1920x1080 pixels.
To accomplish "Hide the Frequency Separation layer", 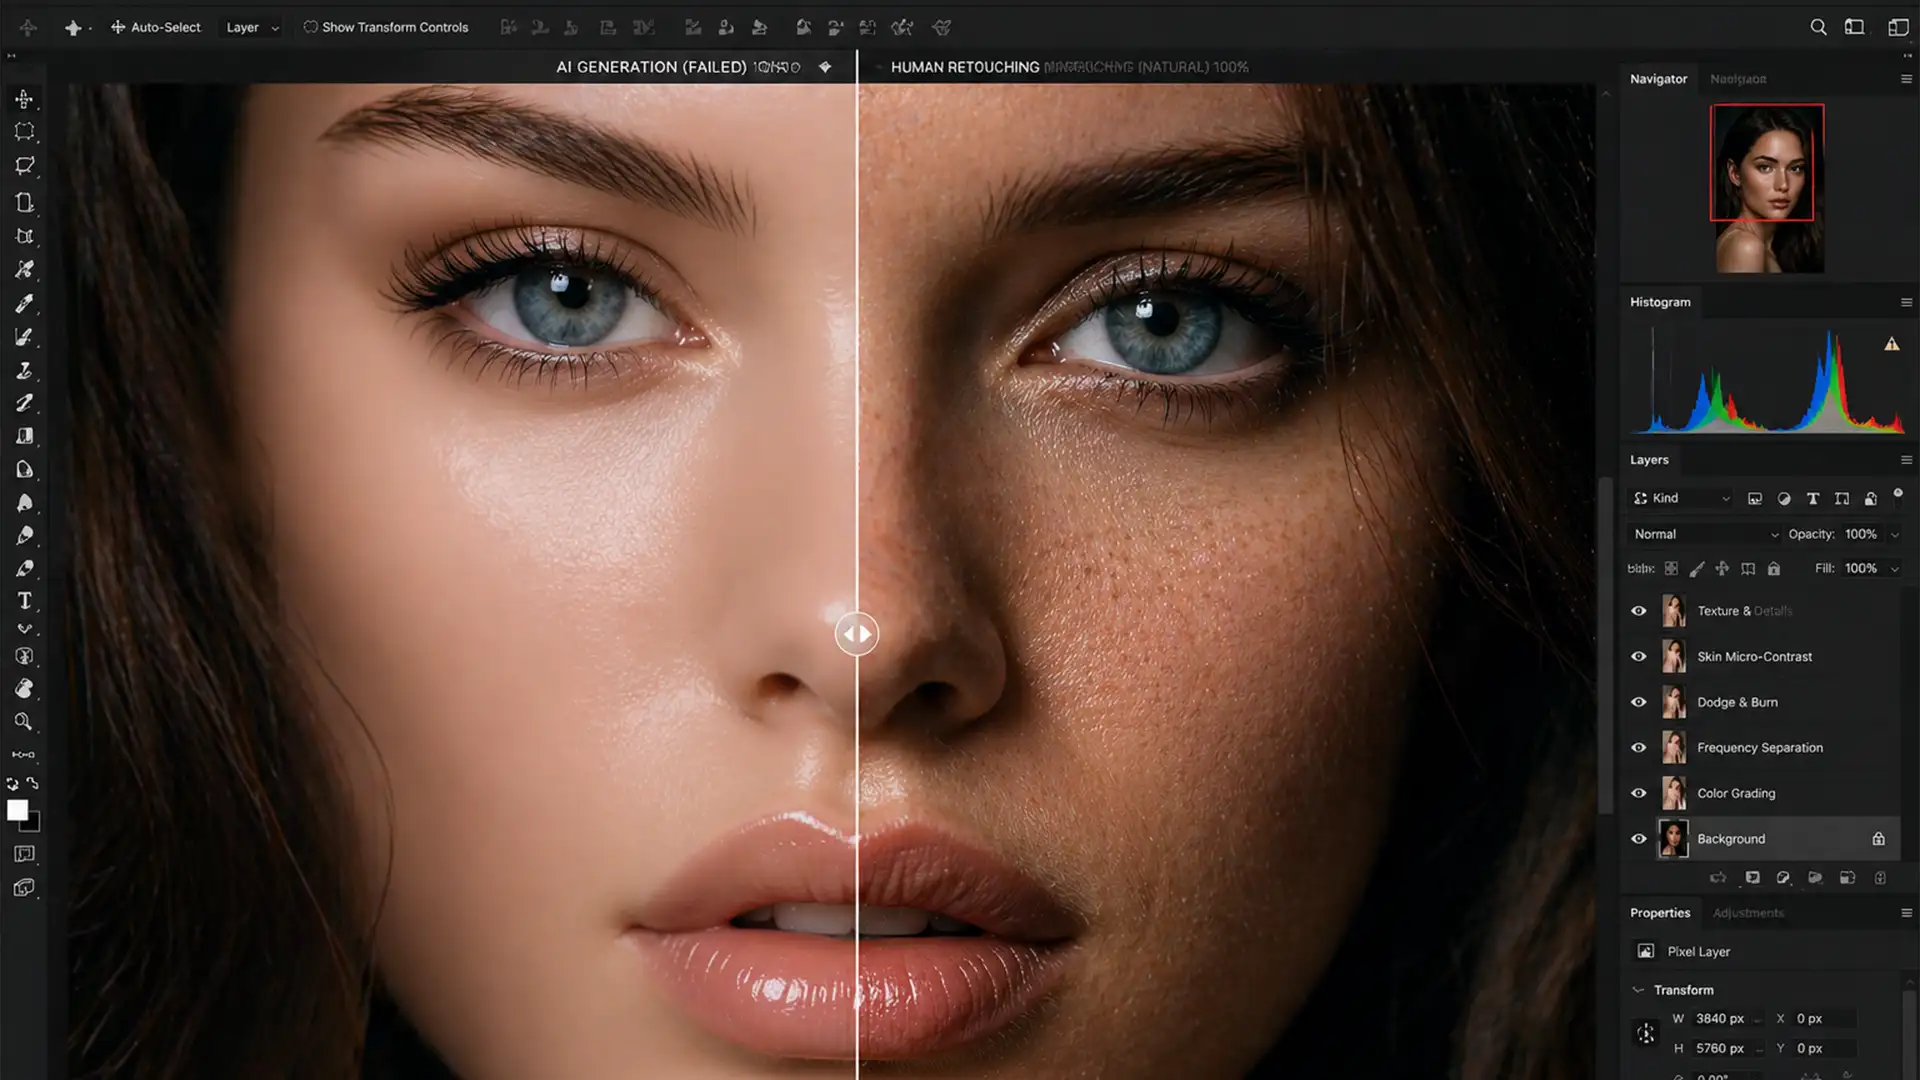I will (x=1640, y=747).
